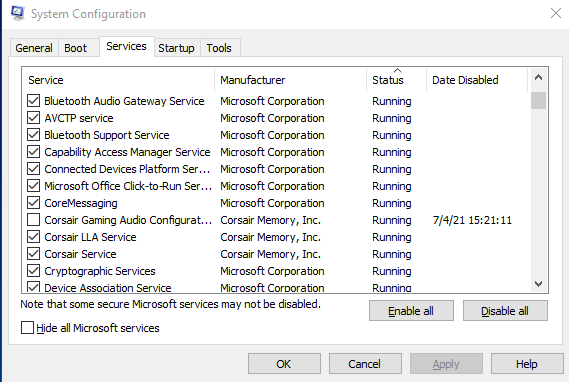The height and width of the screenshot is (382, 569).
Task: Select the Services tab
Action: pos(127,46)
